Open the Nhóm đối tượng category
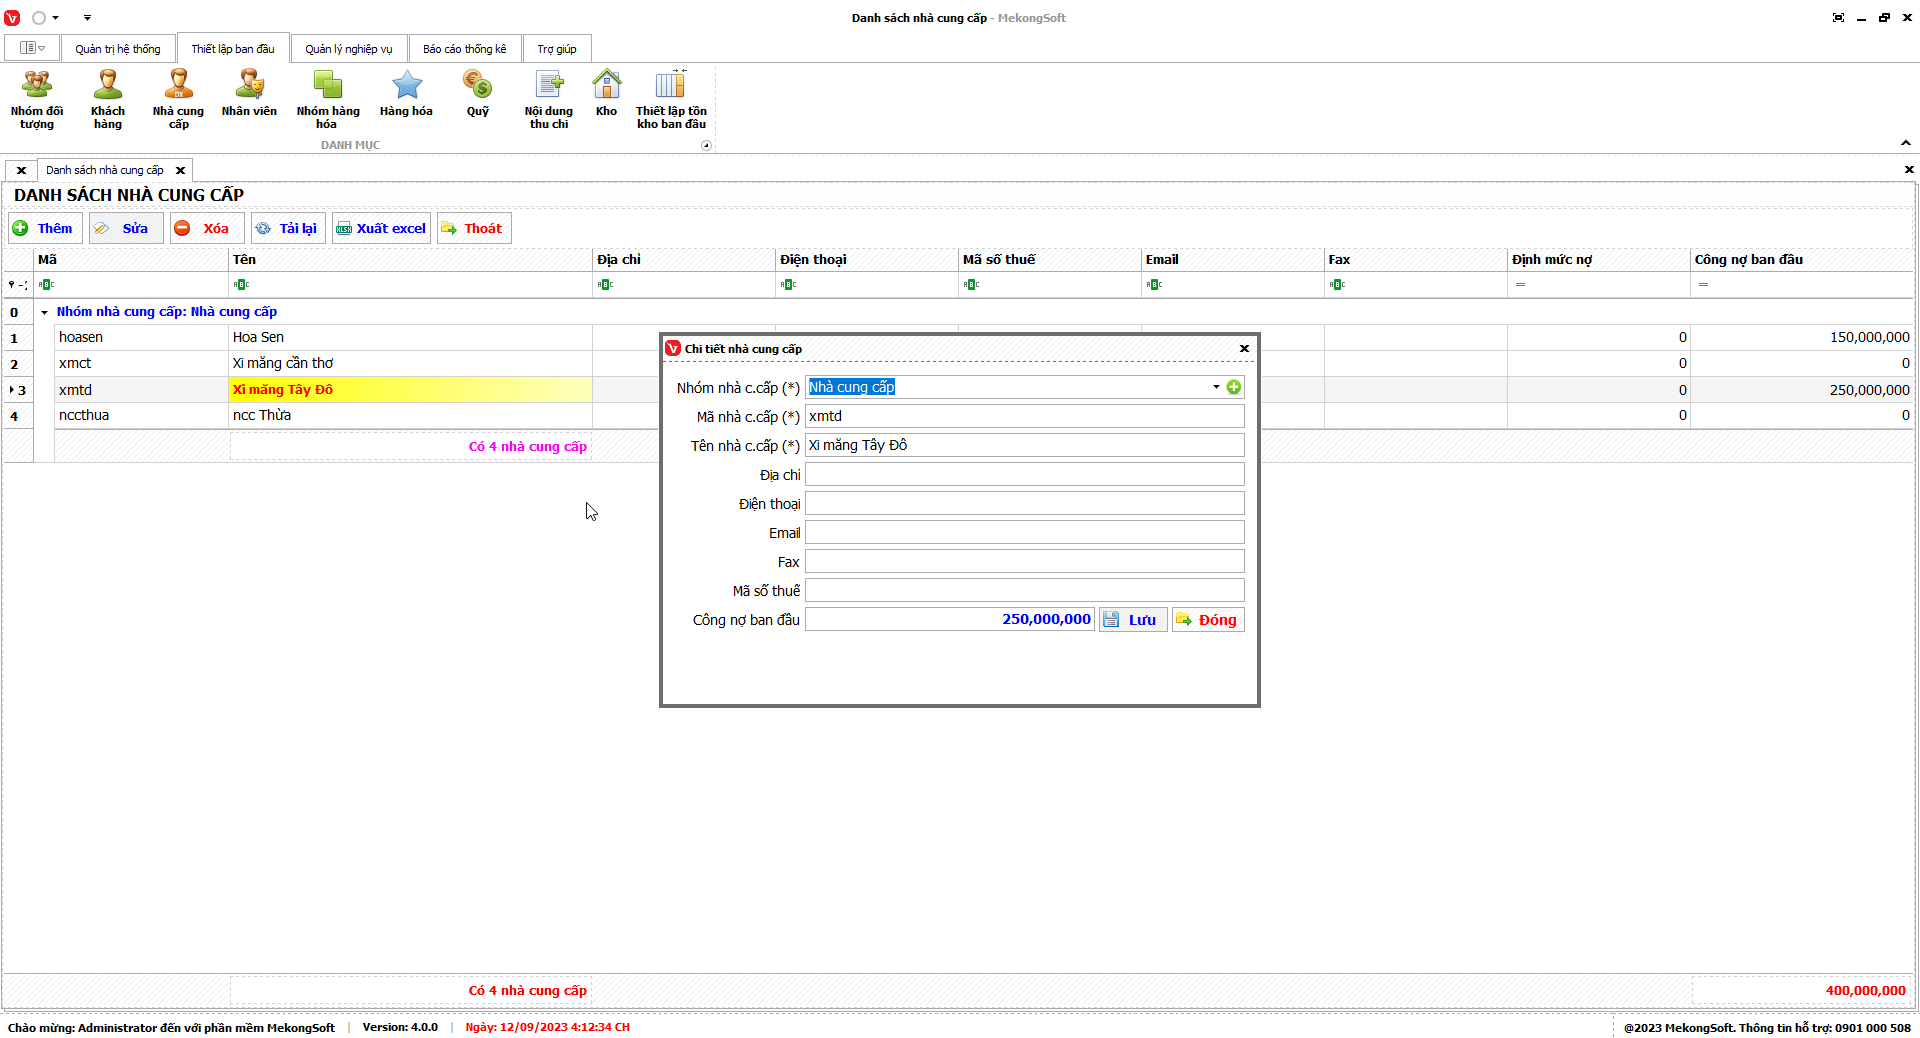 (37, 99)
